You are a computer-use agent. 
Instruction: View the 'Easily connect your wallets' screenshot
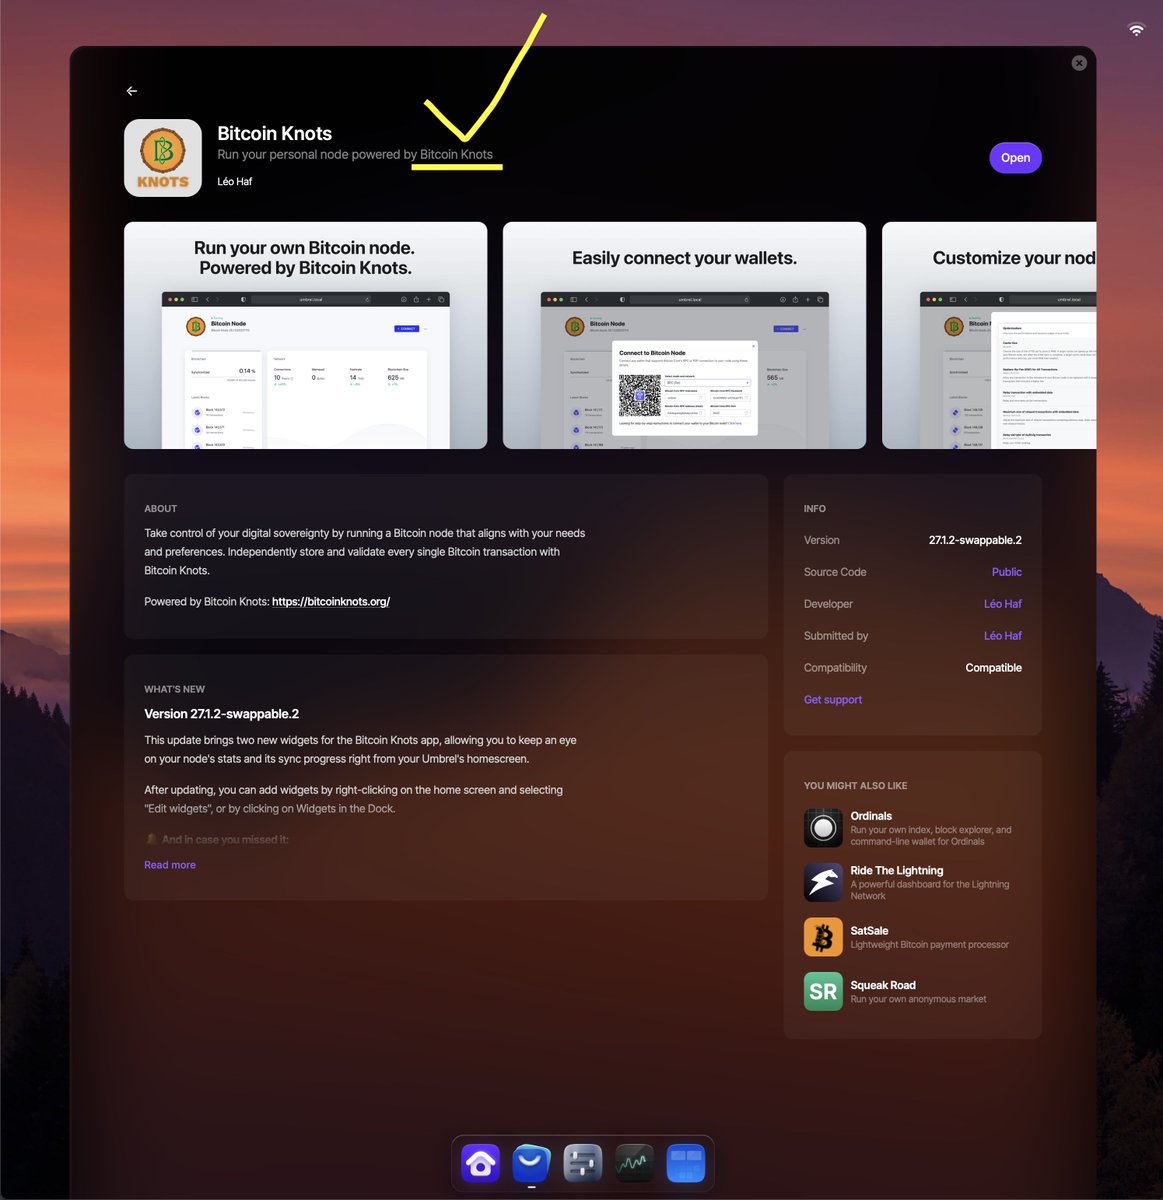coord(684,335)
